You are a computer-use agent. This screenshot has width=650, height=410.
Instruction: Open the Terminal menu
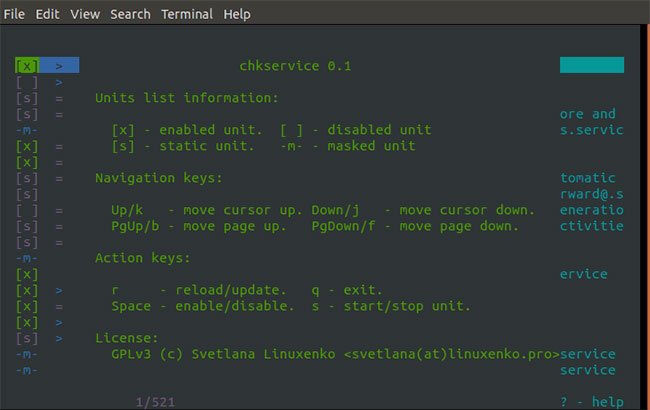click(187, 14)
